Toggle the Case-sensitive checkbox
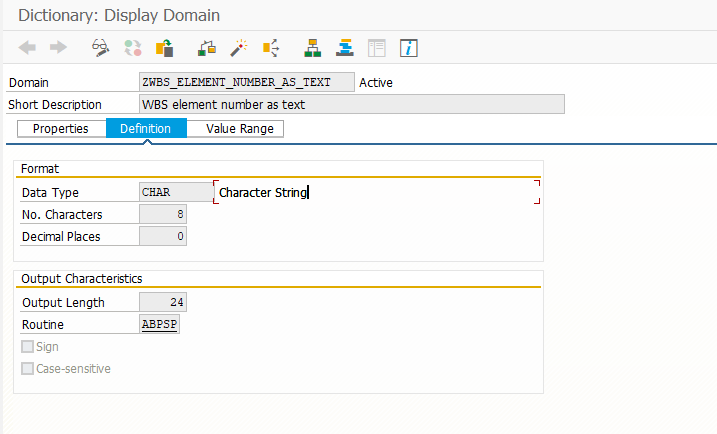Image resolution: width=717 pixels, height=434 pixels. [x=27, y=369]
